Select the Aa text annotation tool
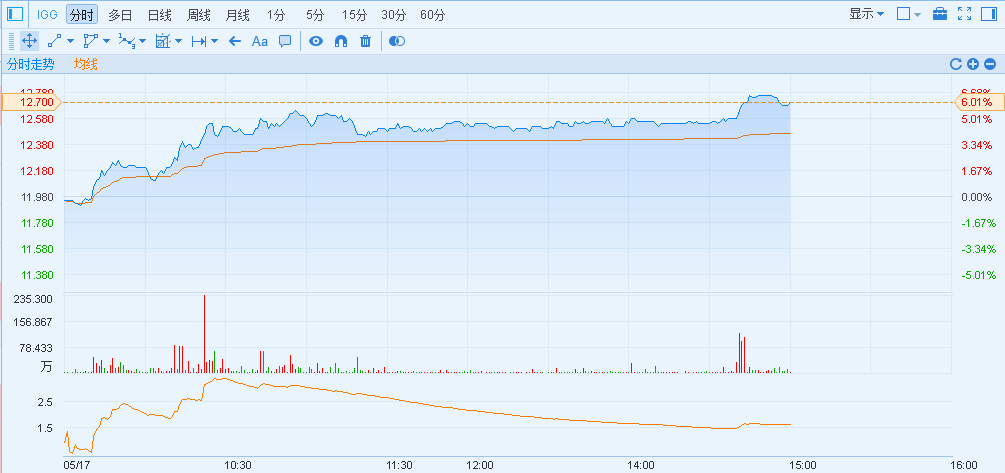The height and width of the screenshot is (473, 1005). click(x=260, y=41)
